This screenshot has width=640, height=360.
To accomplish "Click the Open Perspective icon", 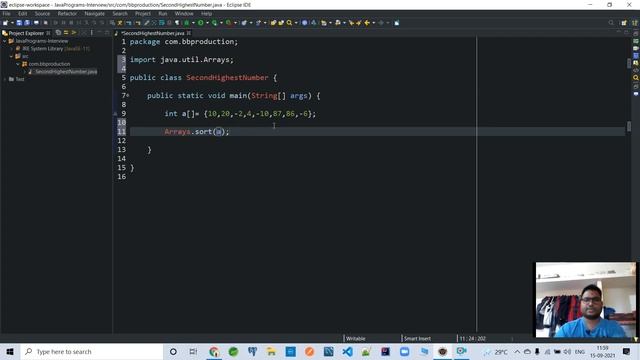I will (624, 23).
